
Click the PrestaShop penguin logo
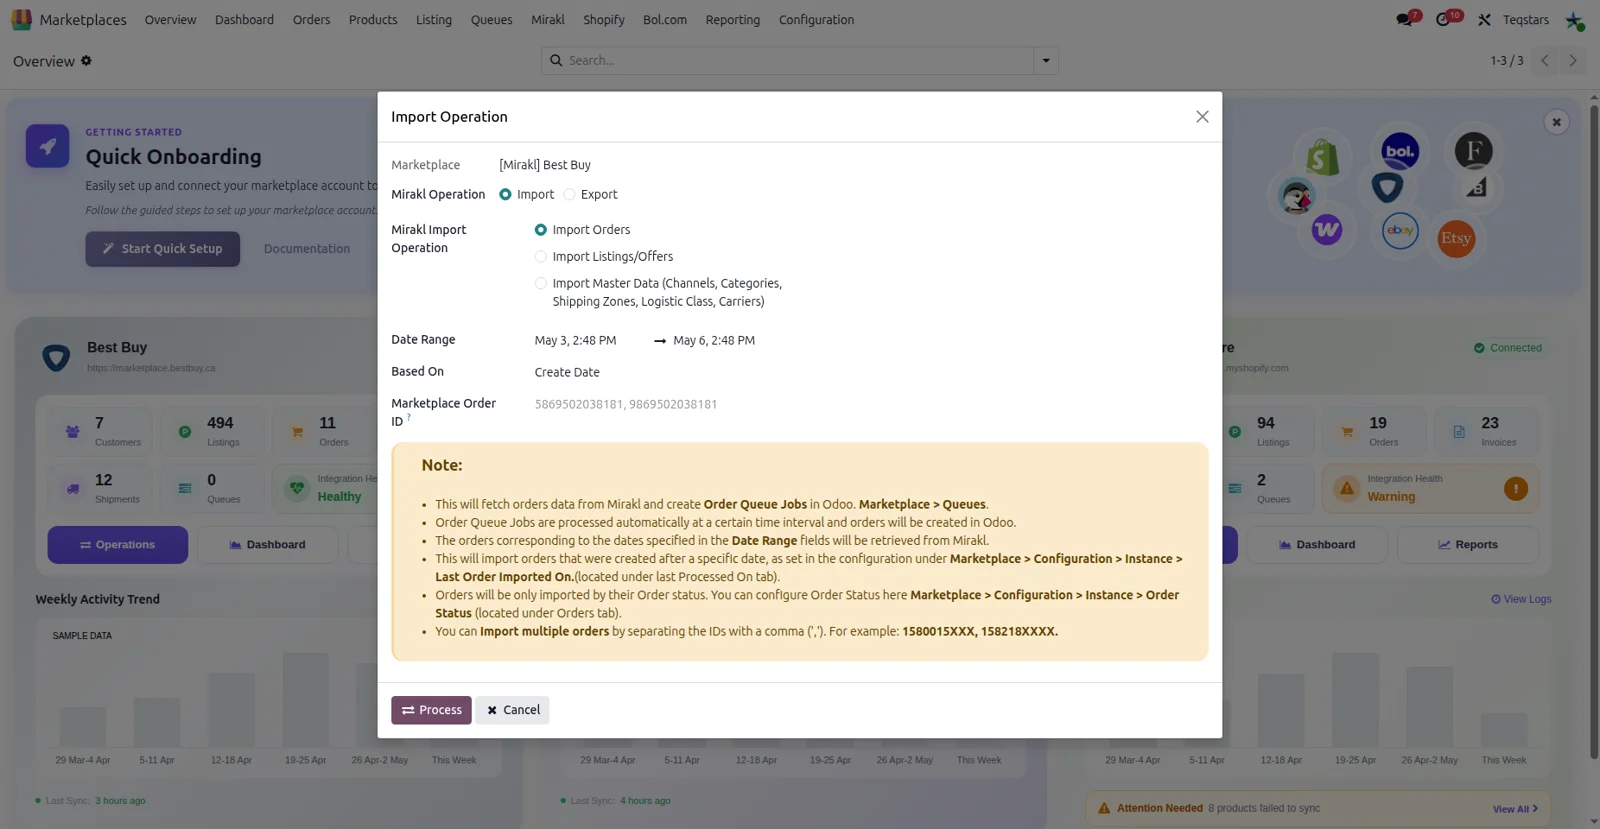point(1296,197)
